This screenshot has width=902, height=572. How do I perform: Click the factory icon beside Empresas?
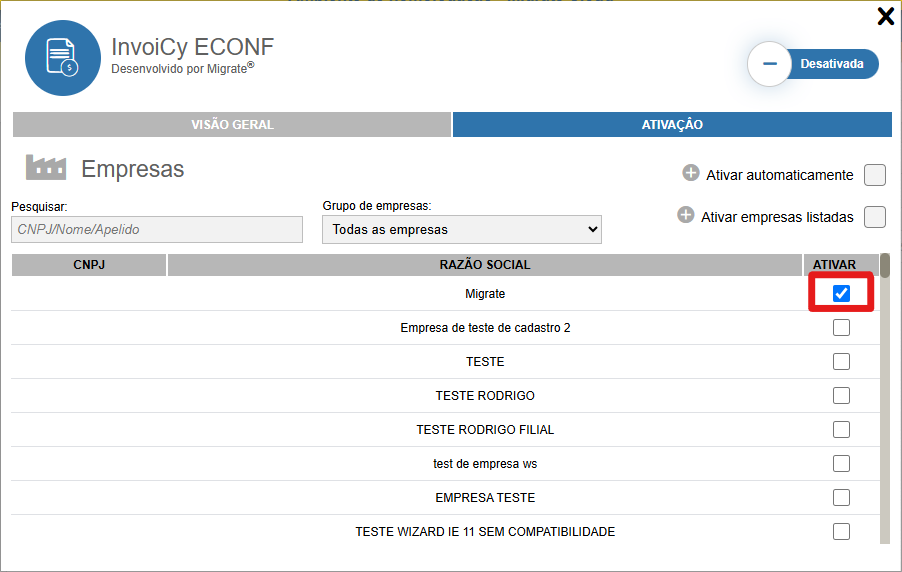click(45, 167)
